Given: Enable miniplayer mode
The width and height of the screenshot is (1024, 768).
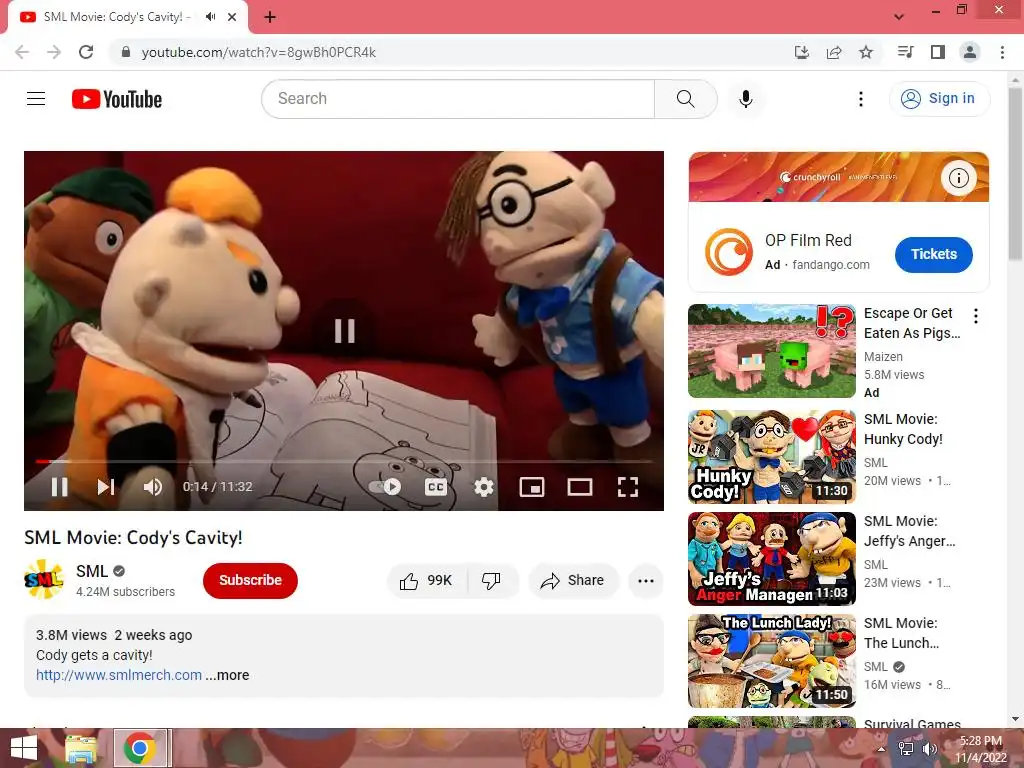Looking at the screenshot, I should point(532,487).
